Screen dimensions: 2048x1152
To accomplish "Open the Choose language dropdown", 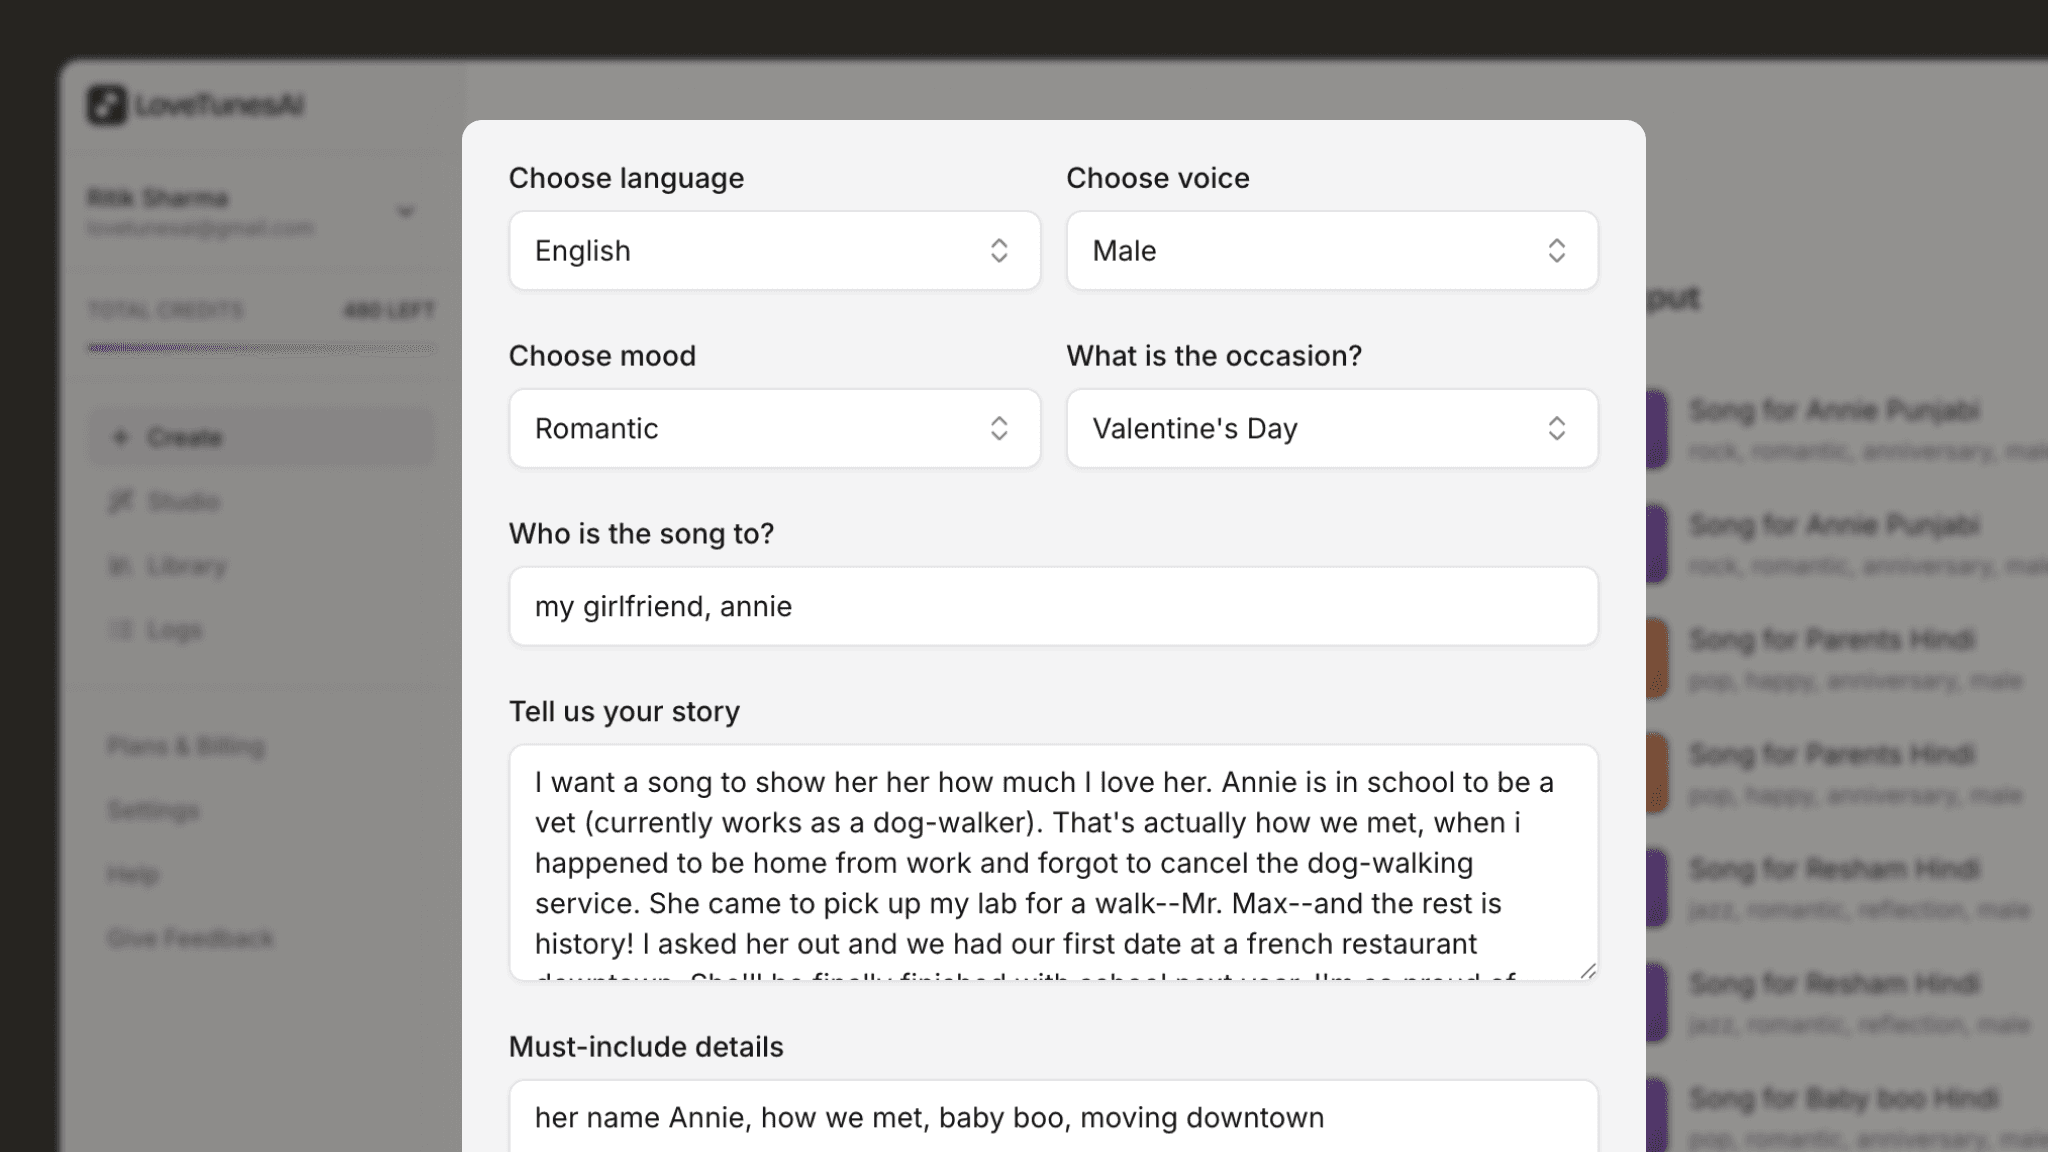I will [x=775, y=251].
